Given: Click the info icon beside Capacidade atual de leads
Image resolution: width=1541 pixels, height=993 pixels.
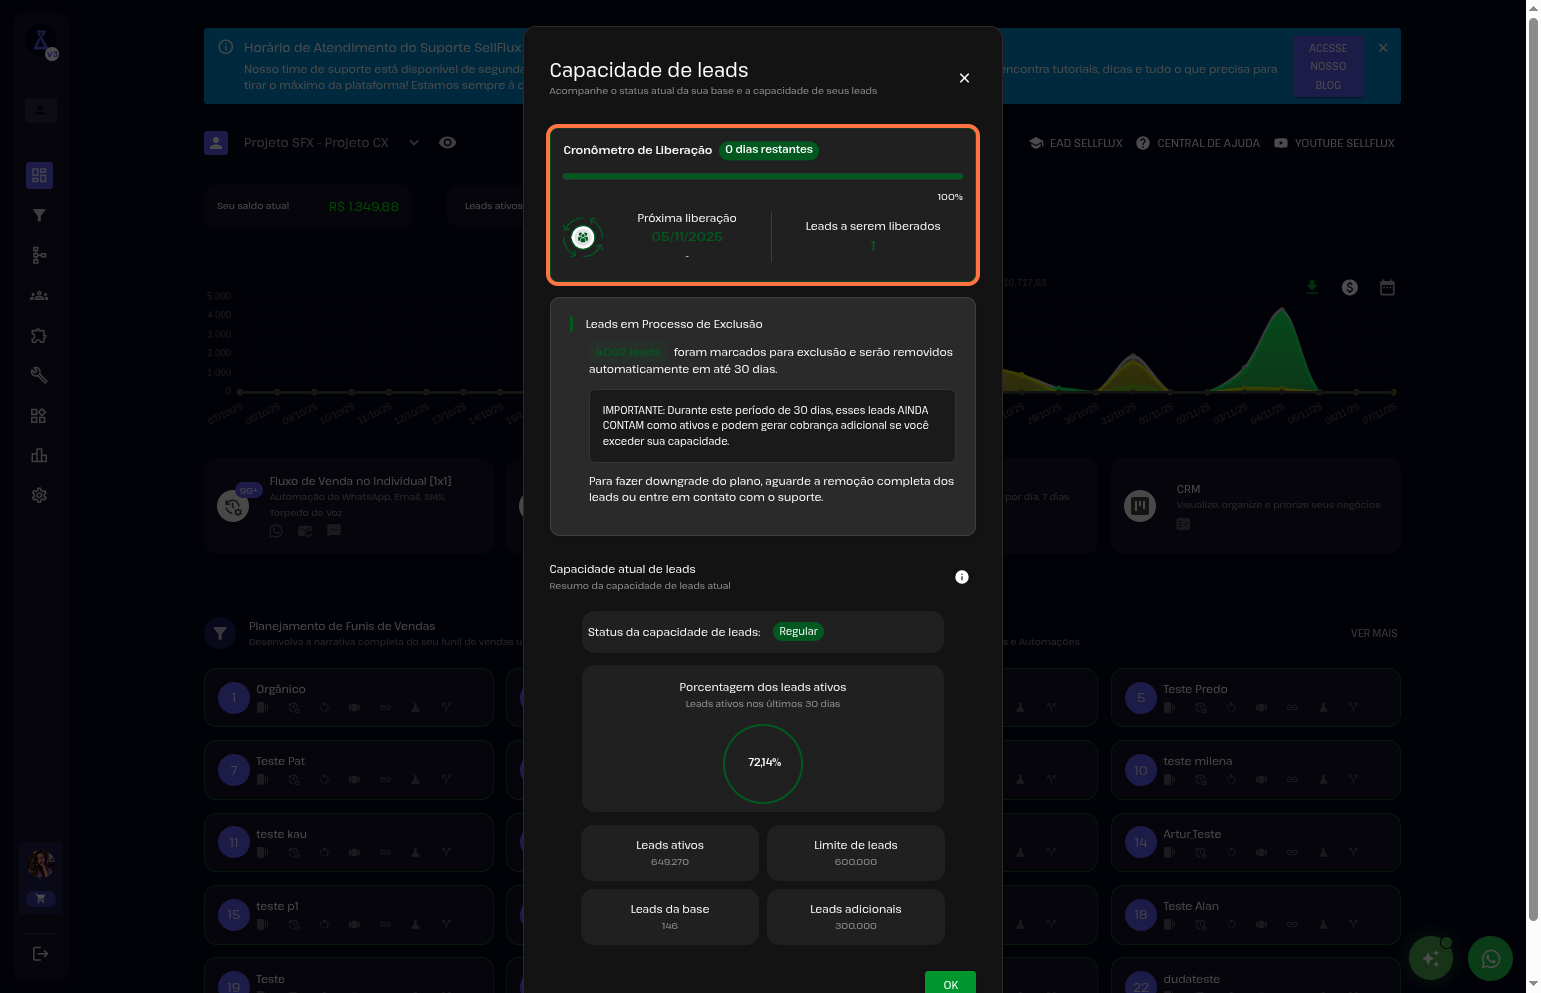Looking at the screenshot, I should click(x=961, y=577).
